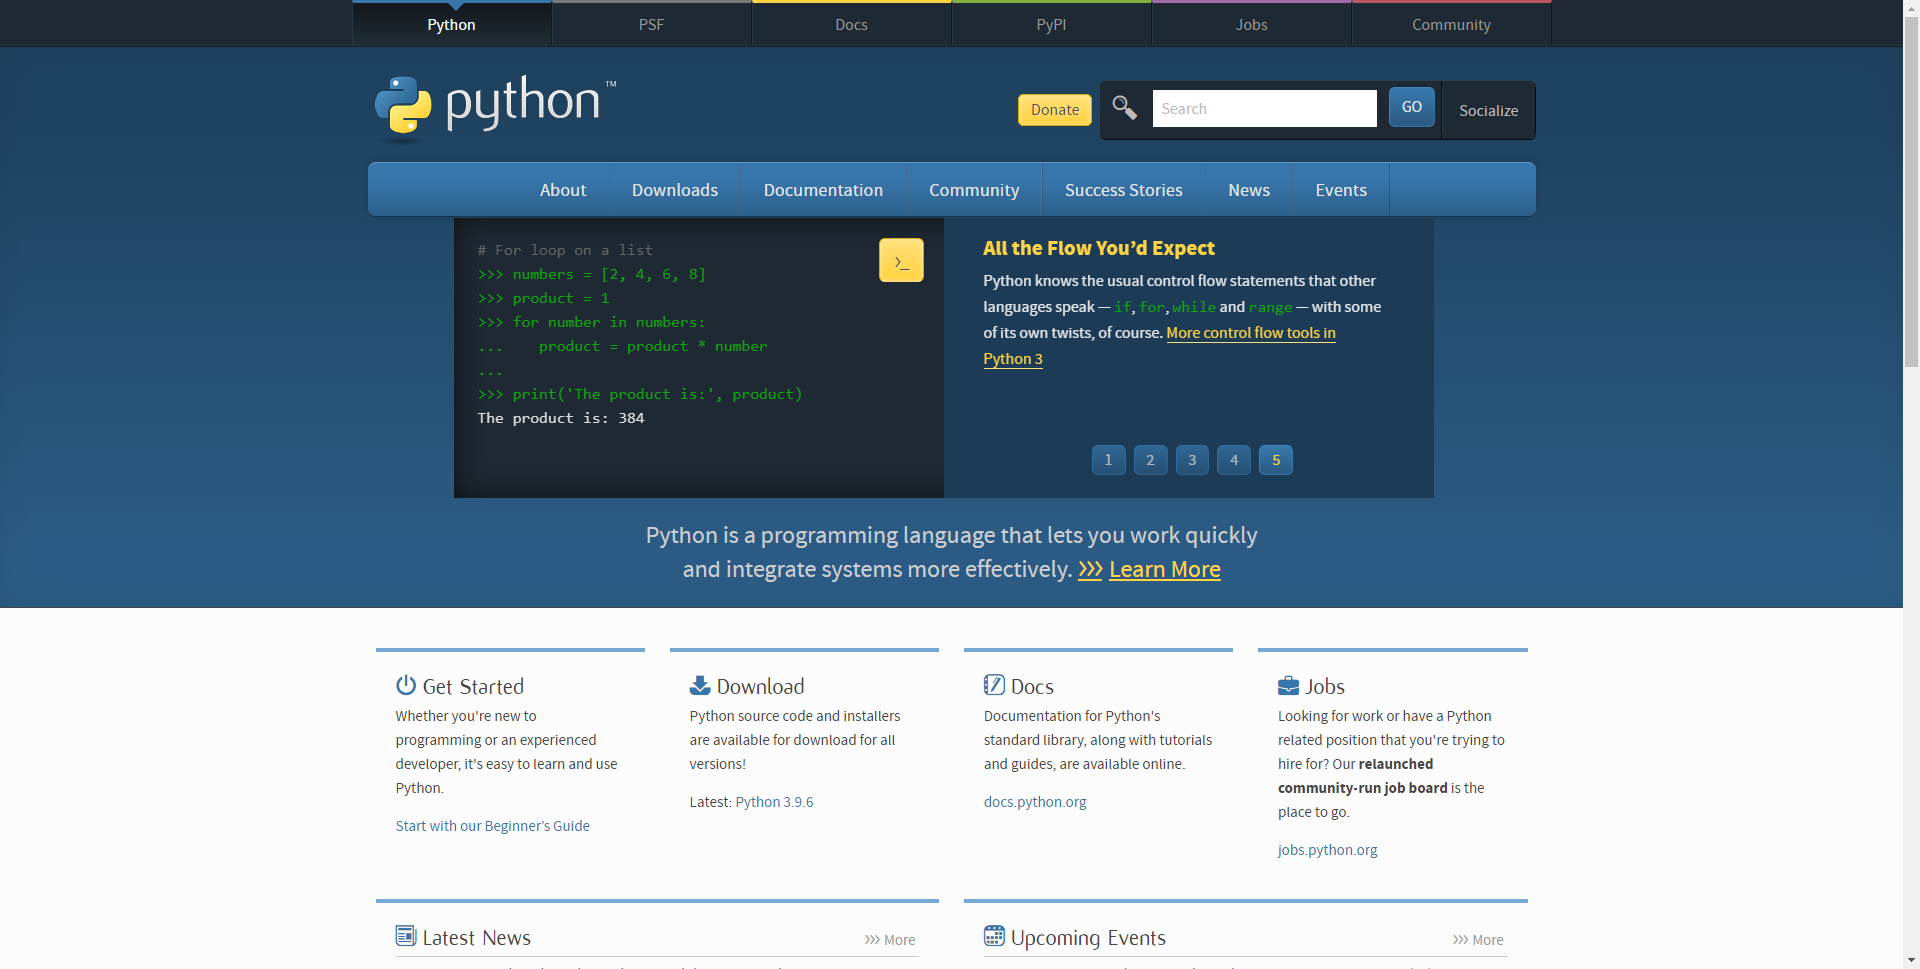
Task: Open the Docs top tab
Action: coord(852,24)
